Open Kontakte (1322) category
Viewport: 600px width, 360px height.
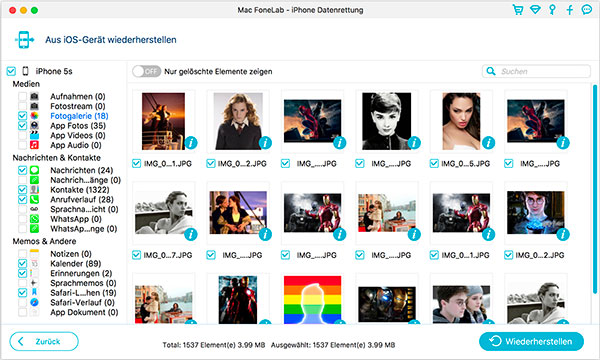[80, 190]
